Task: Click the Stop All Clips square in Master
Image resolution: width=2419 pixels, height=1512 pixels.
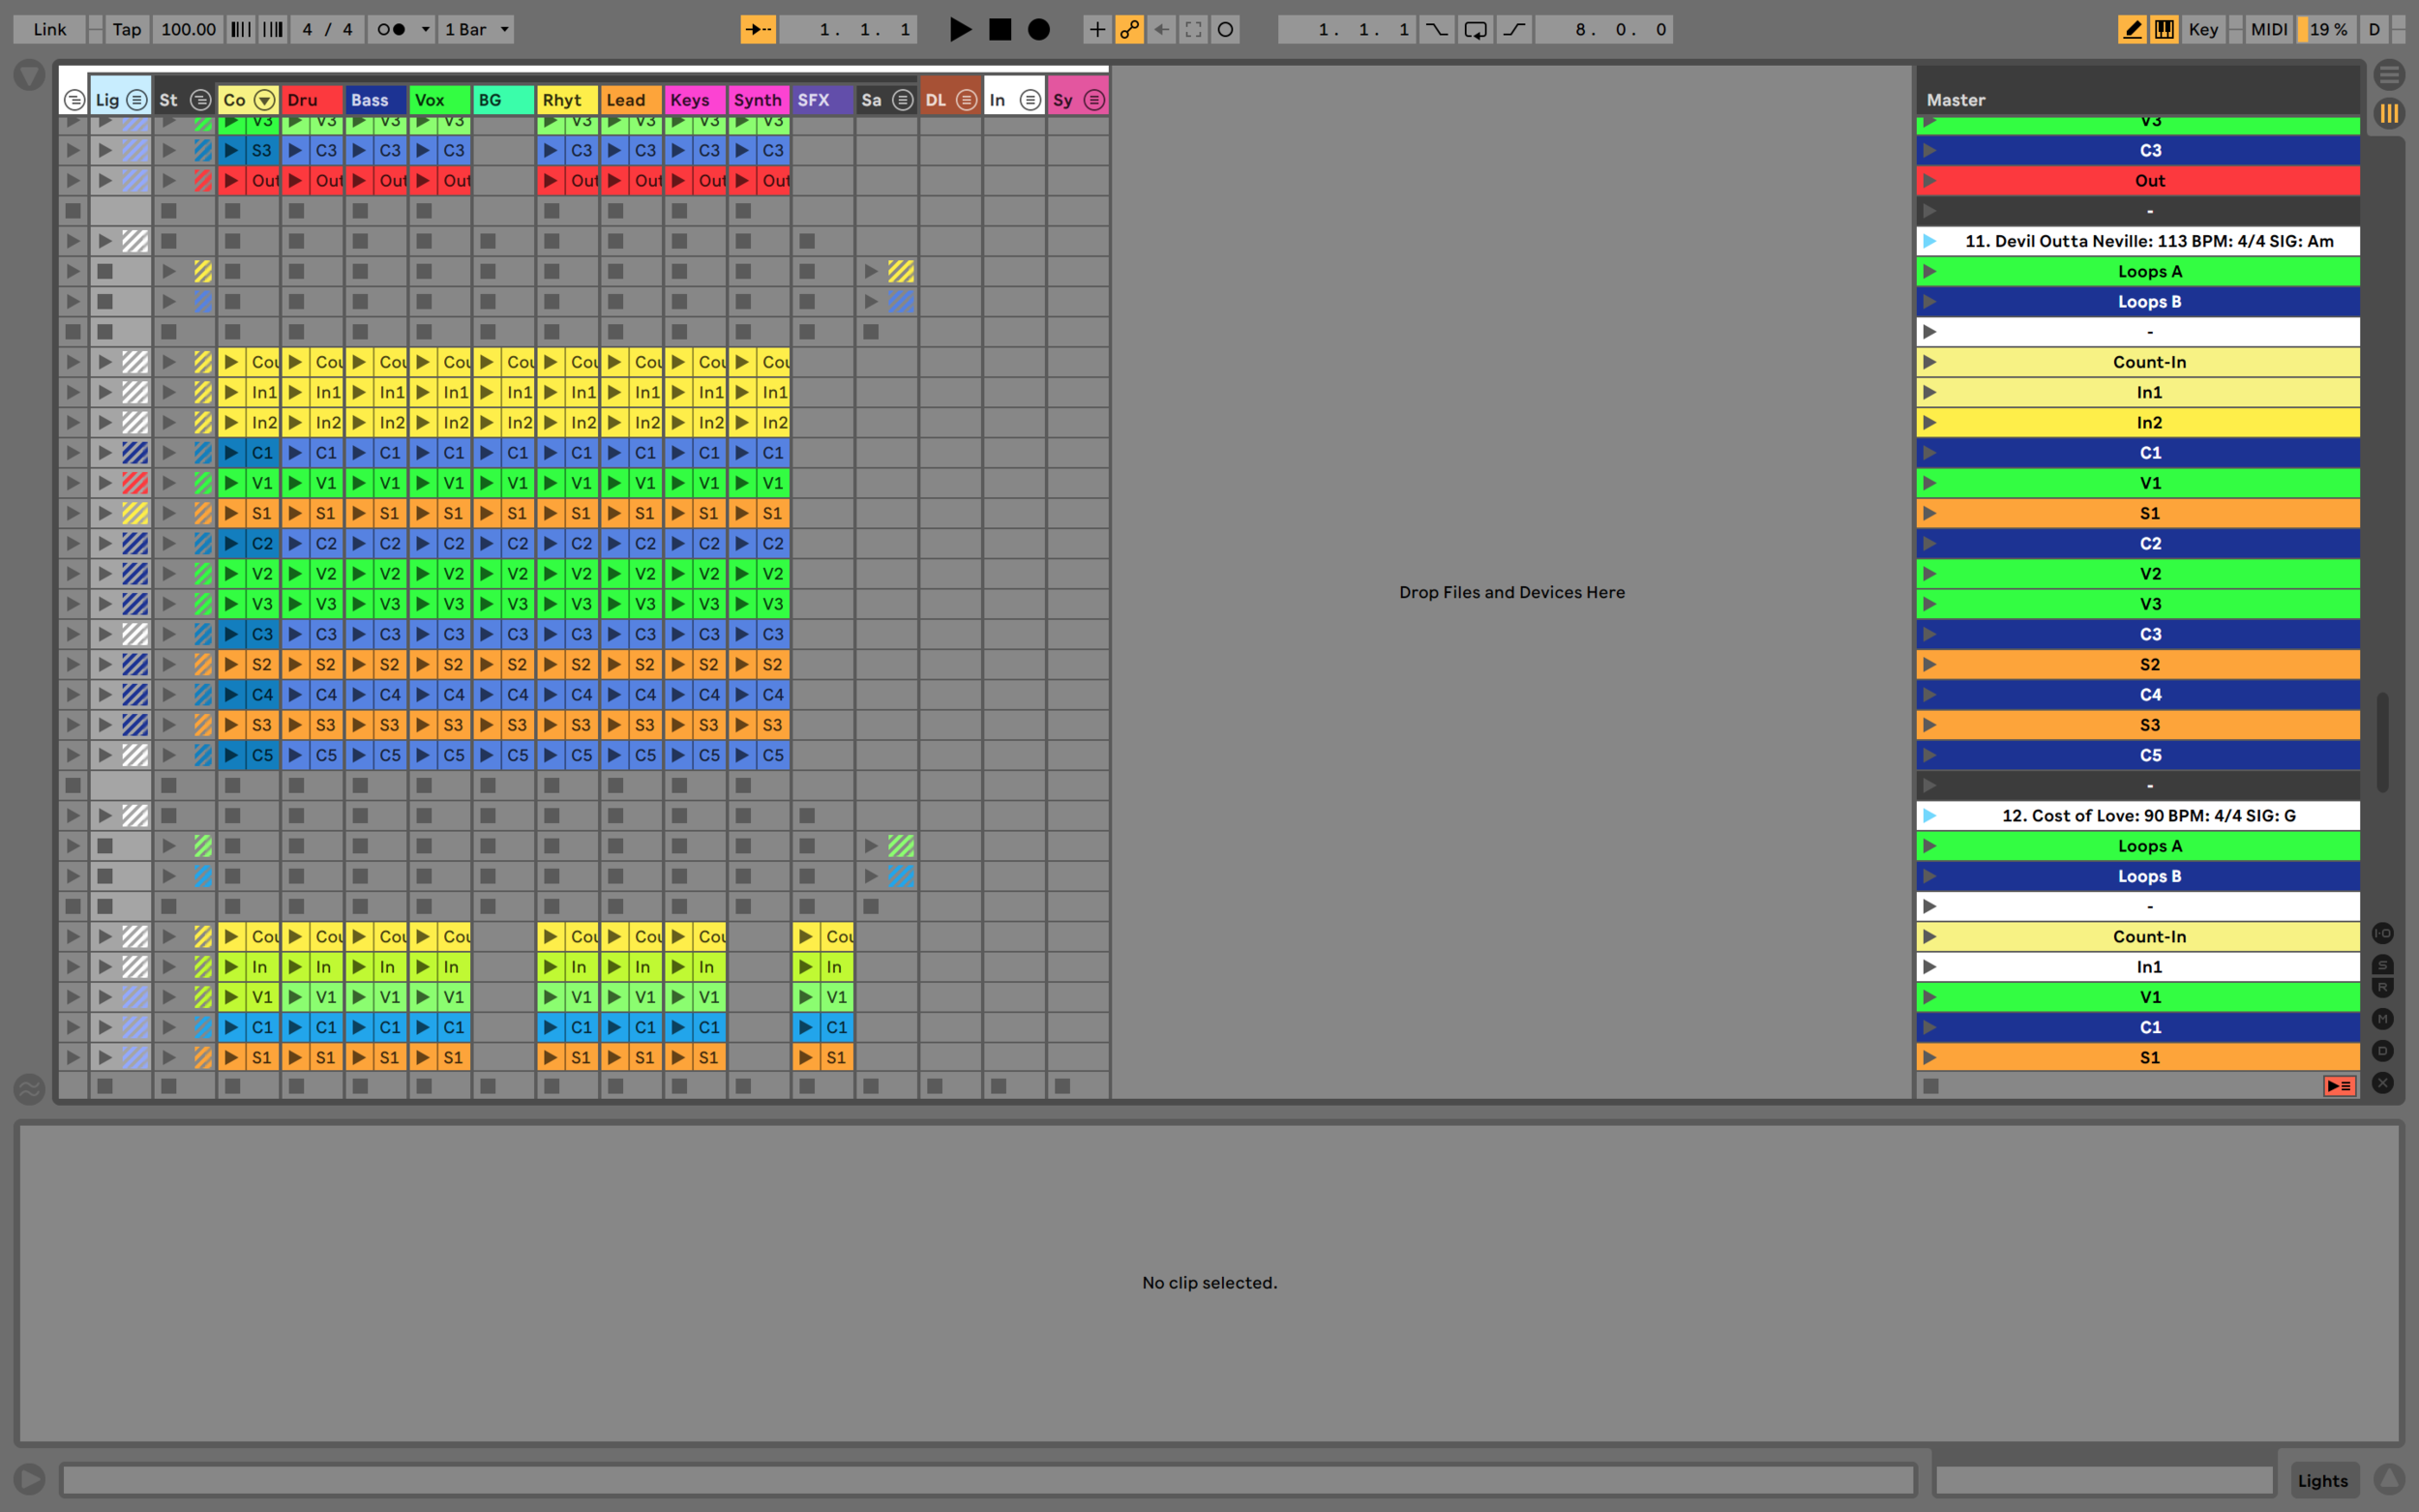Action: (x=1931, y=1086)
